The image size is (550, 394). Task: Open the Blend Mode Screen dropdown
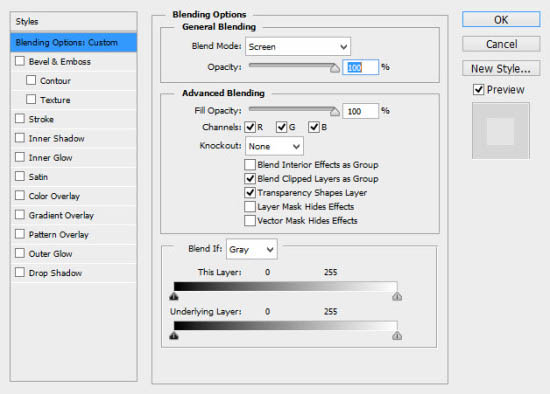298,47
